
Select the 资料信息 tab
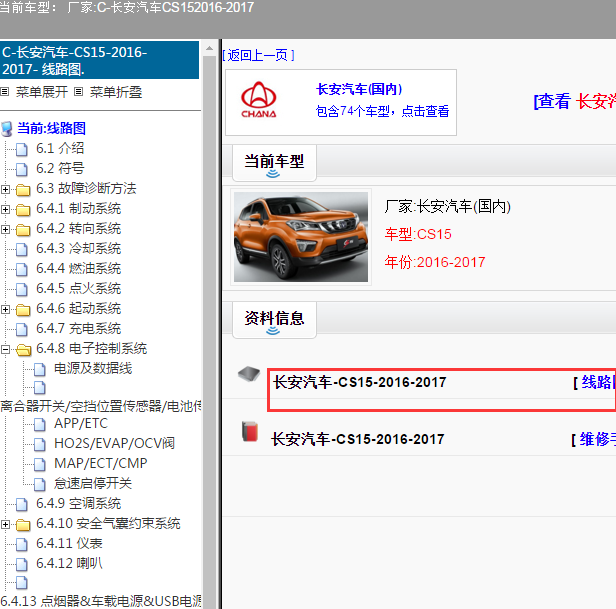[274, 320]
